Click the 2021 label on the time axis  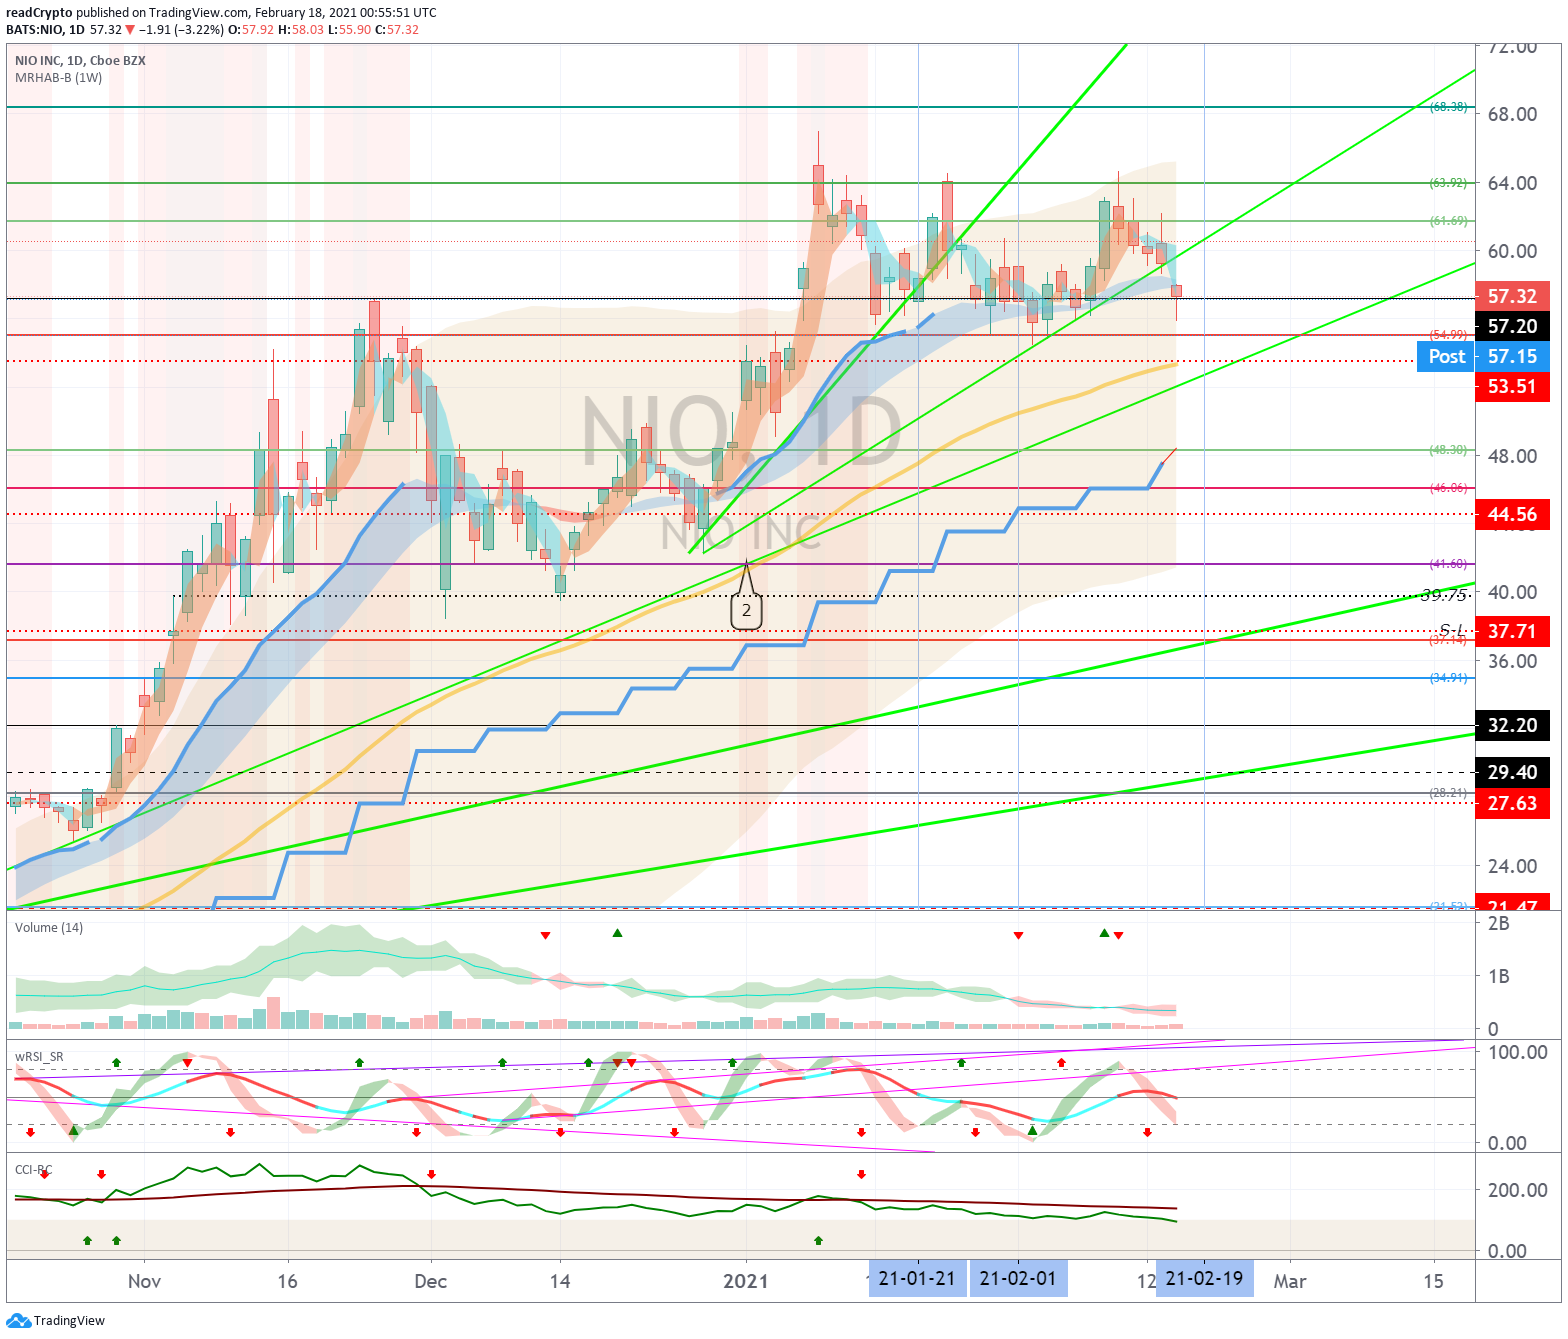(746, 1281)
